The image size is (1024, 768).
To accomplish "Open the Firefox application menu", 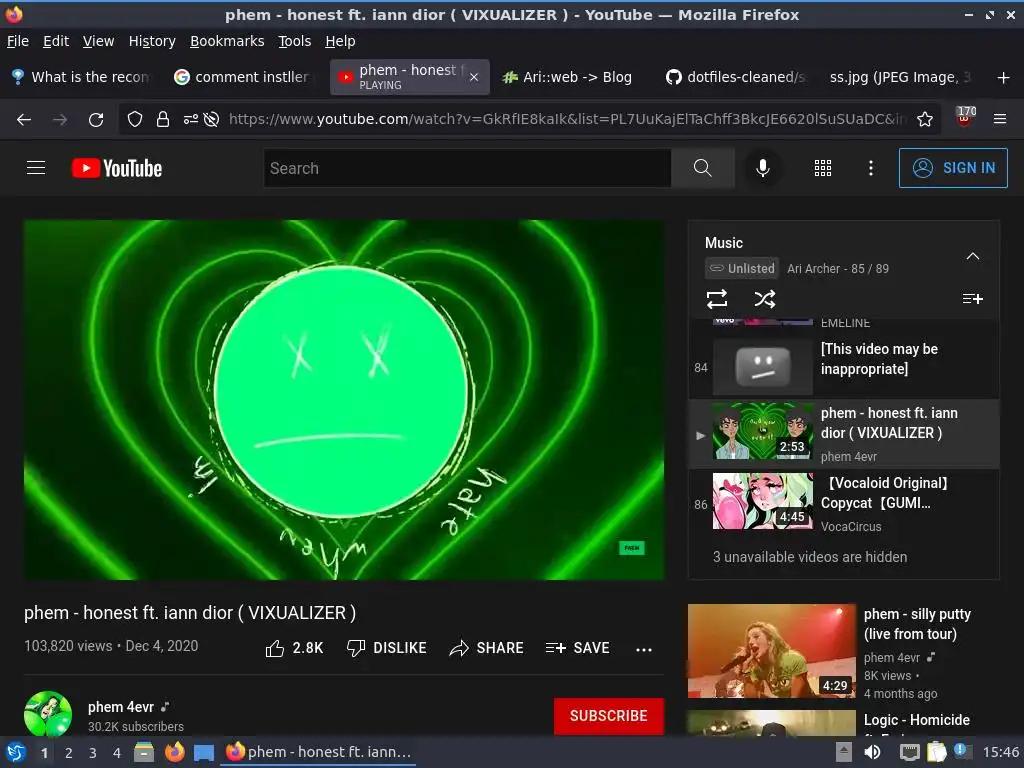I will coord(1000,120).
